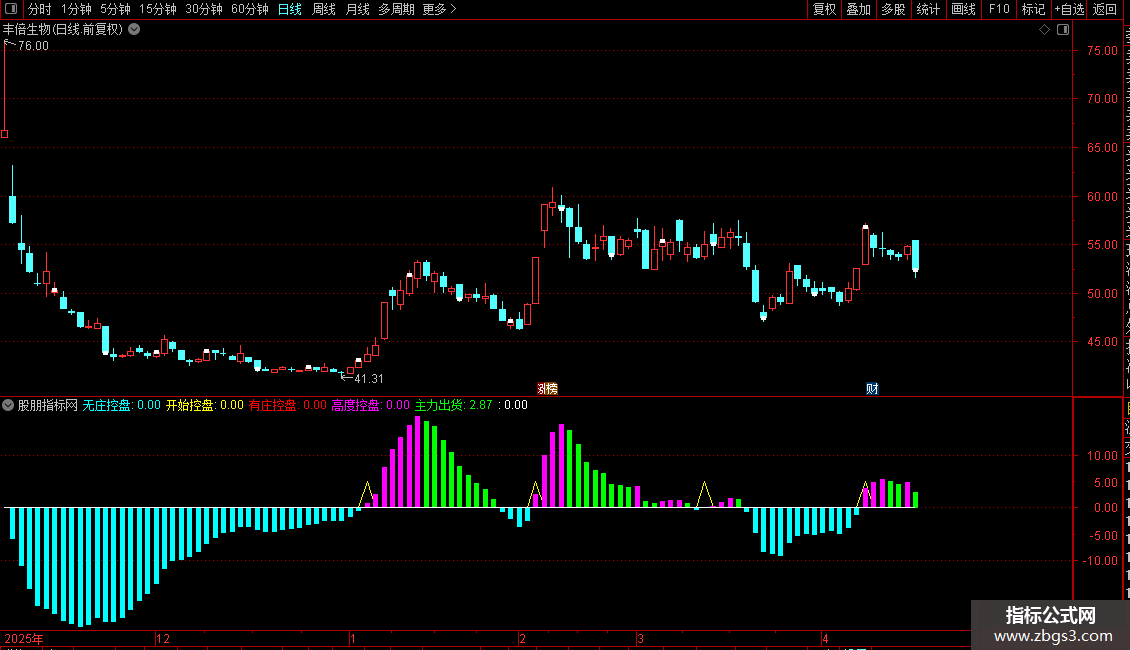Screen dimensions: 1130x650
Task: Click the 叠加 overlay button
Action: pyautogui.click(x=859, y=9)
